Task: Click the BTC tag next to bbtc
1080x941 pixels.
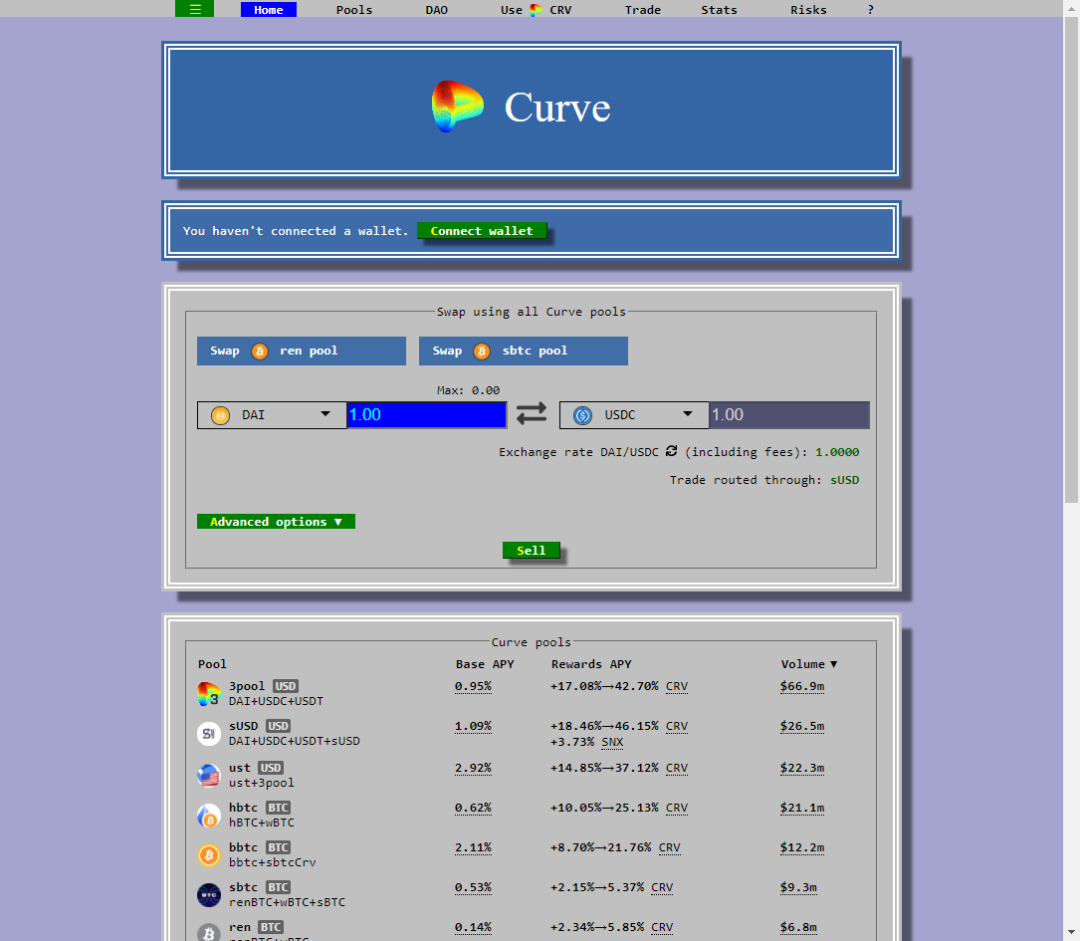Action: pyautogui.click(x=278, y=847)
